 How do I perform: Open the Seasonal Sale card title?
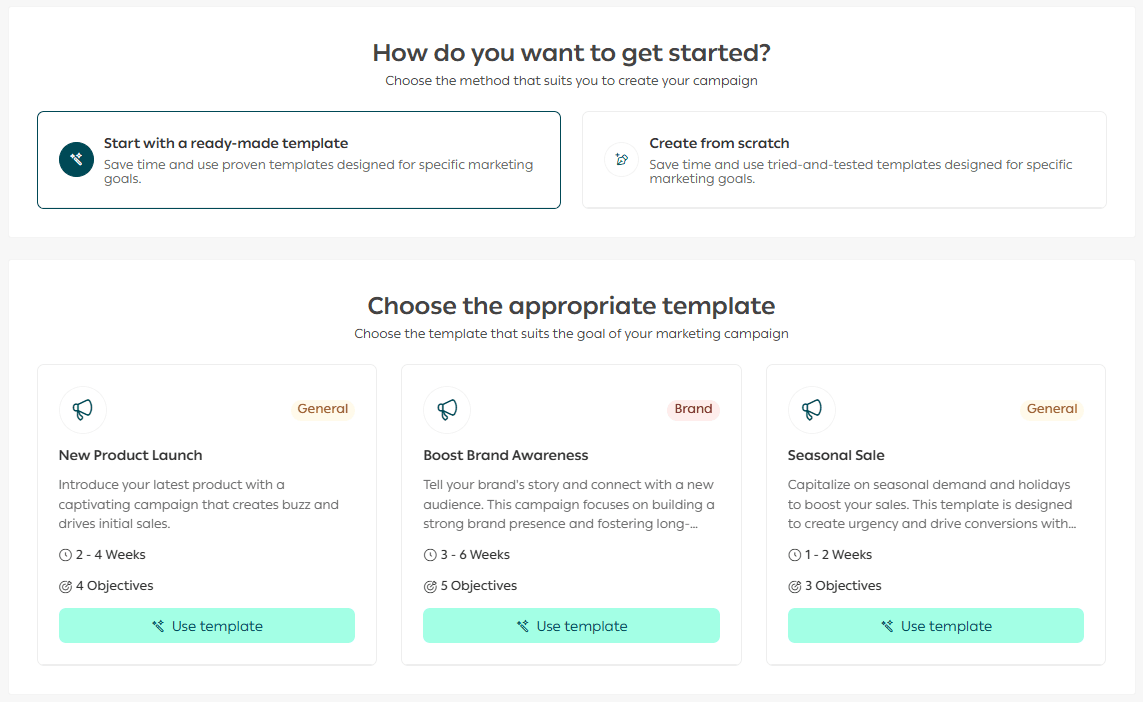pos(836,455)
